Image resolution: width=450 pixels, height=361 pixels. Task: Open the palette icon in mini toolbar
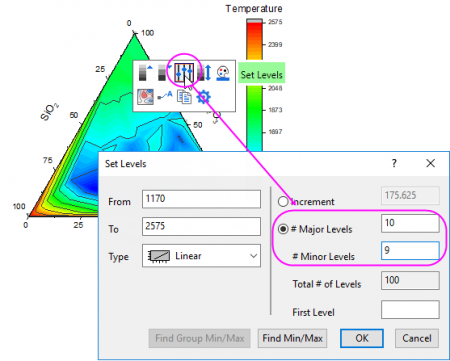click(223, 73)
